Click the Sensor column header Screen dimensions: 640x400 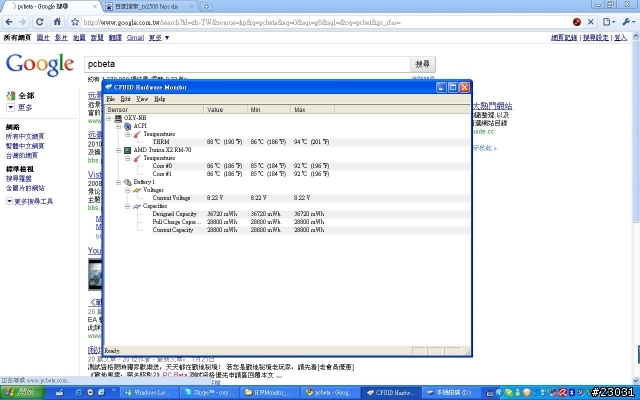(154, 109)
